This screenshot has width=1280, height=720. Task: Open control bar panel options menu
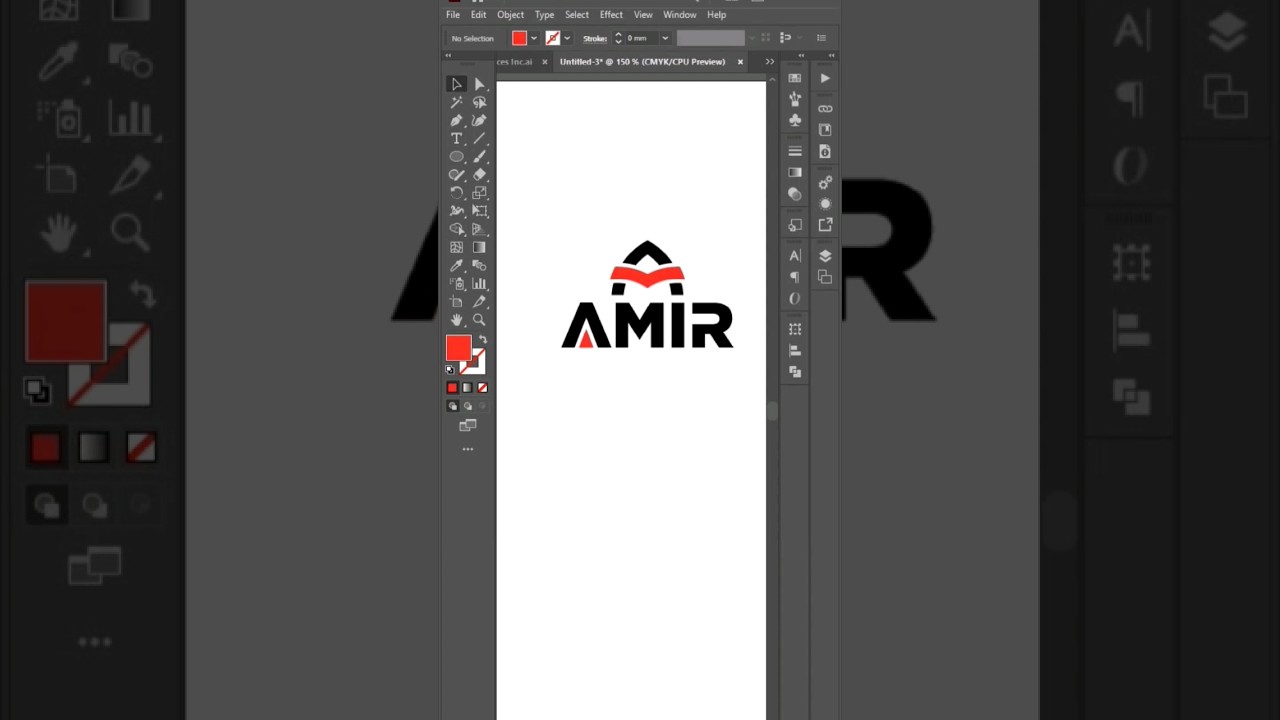[x=821, y=38]
